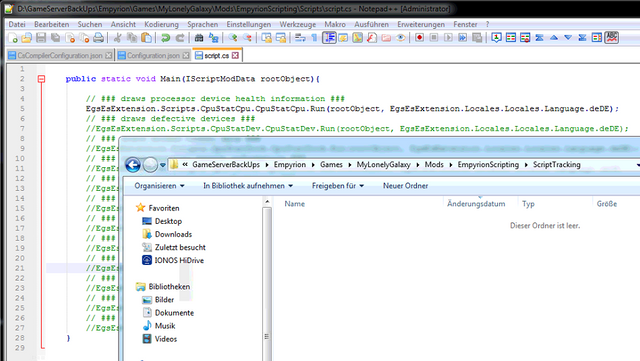Undo the last edit
The height and width of the screenshot is (361, 640).
coord(165,38)
